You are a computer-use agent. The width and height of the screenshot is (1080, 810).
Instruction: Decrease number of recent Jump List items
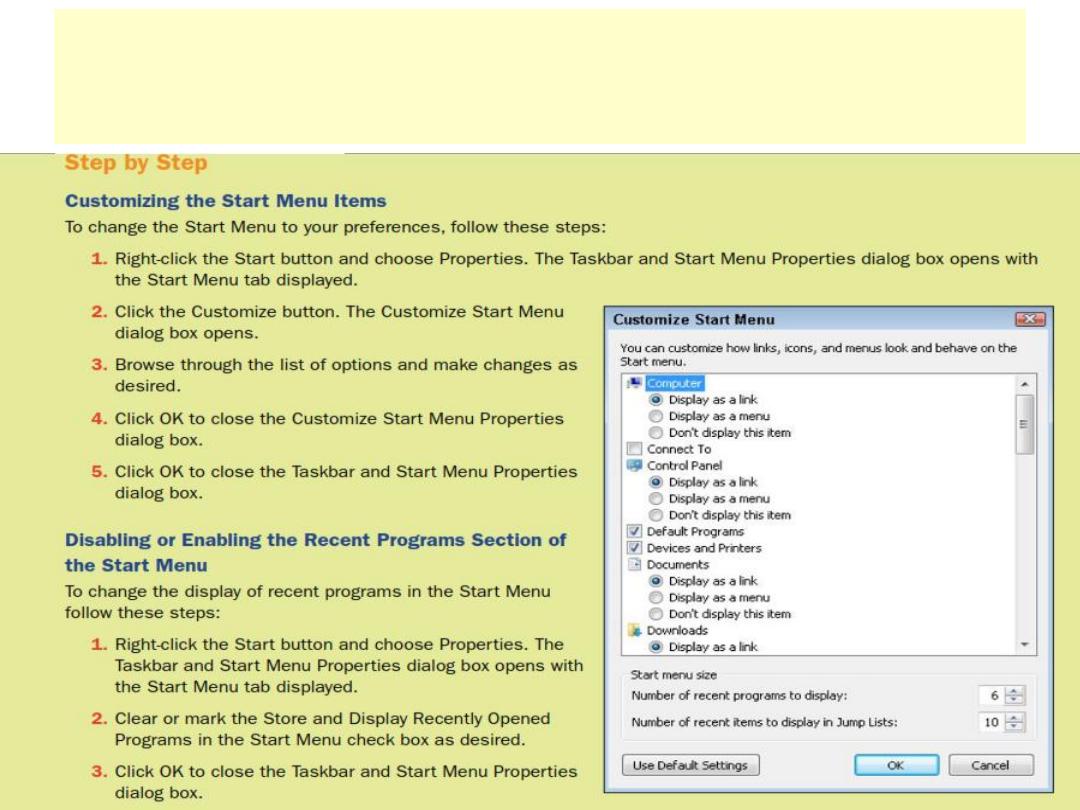tap(1015, 727)
